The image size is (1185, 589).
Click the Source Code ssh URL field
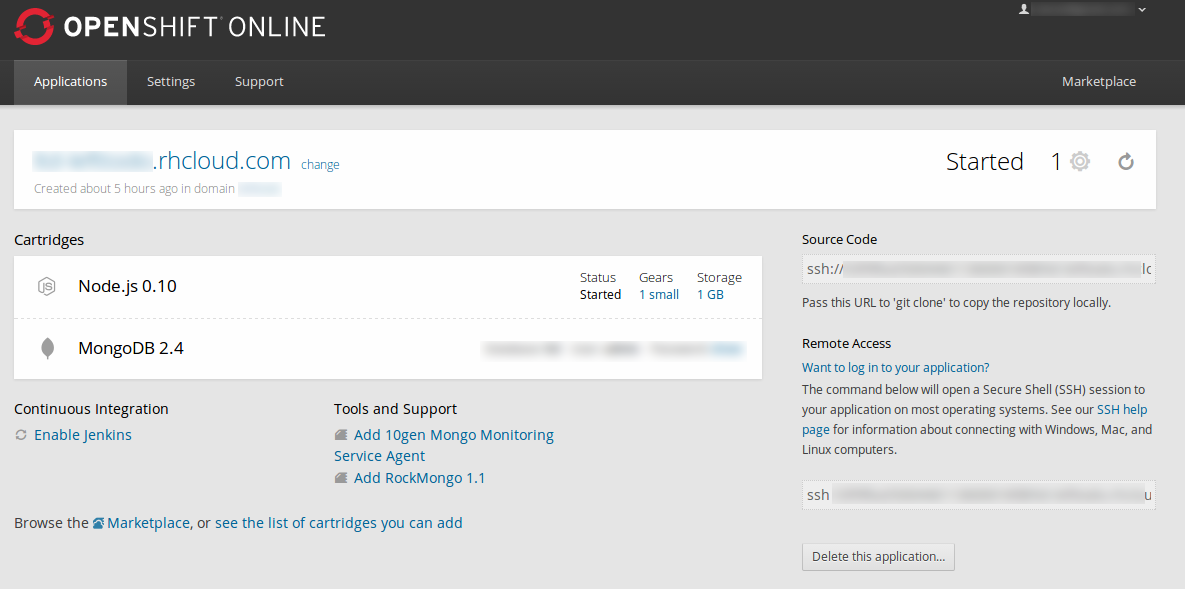coord(979,268)
